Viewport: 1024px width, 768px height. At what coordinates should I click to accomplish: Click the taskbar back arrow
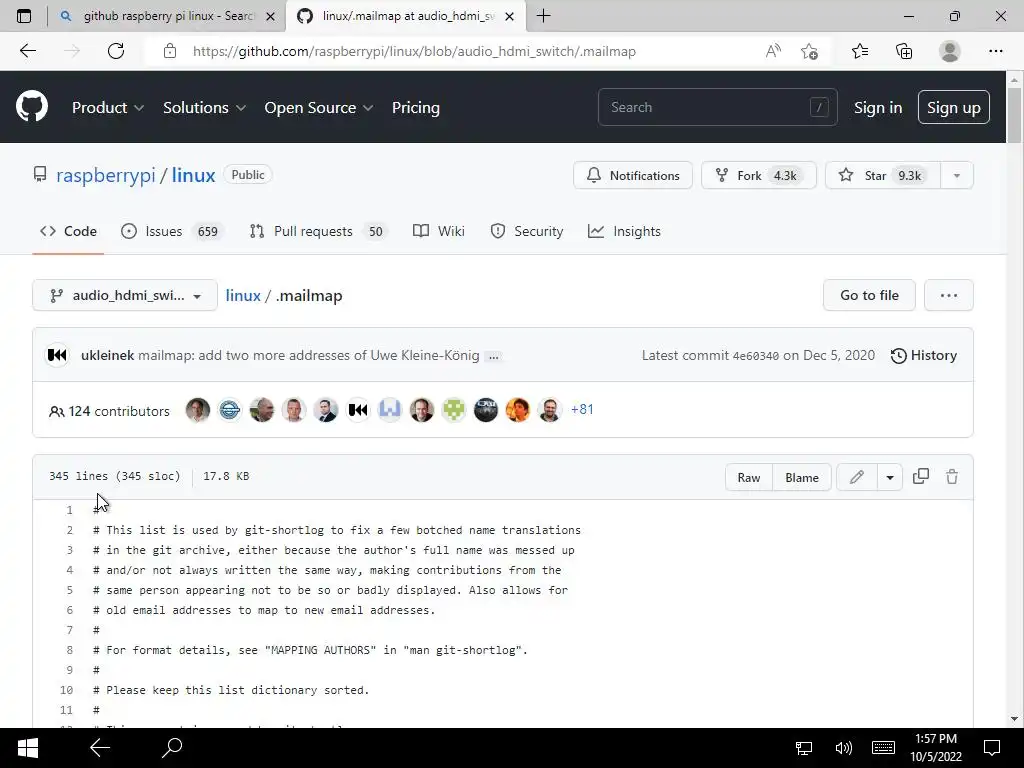coord(100,748)
